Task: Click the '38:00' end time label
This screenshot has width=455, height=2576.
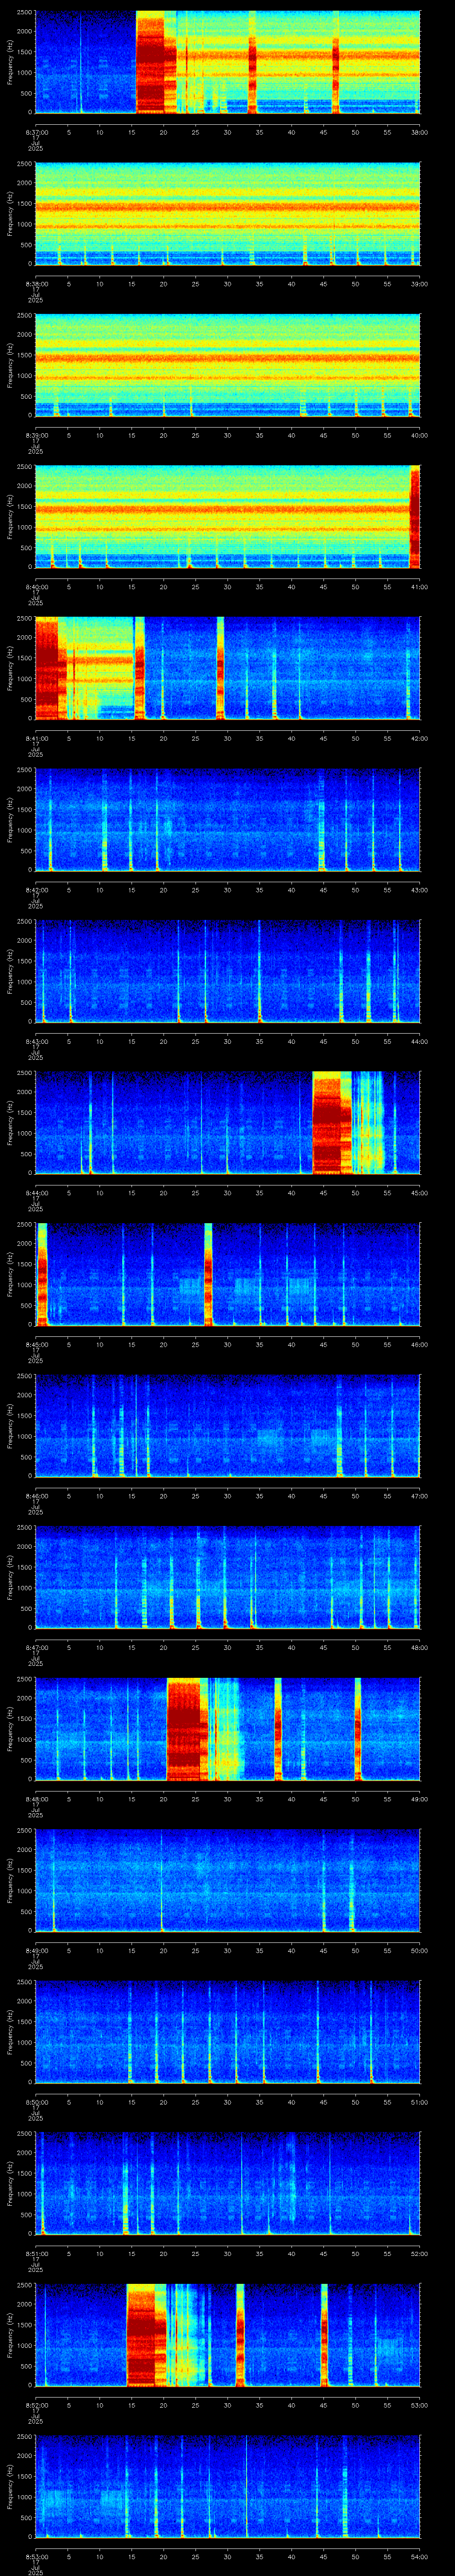Action: click(420, 132)
